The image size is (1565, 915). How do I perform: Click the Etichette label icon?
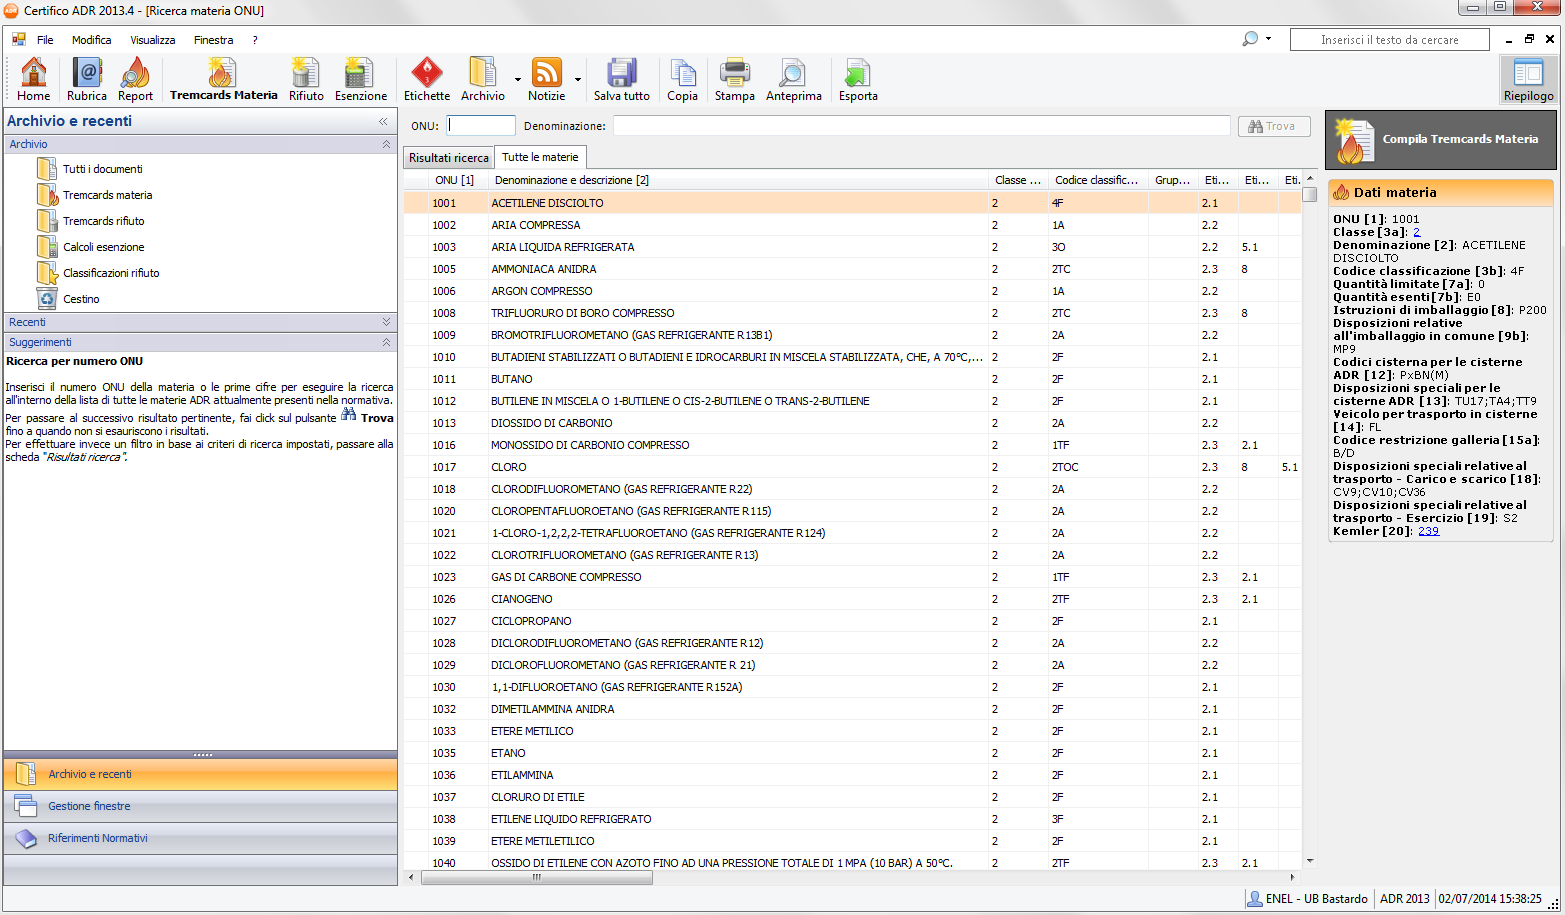[427, 79]
